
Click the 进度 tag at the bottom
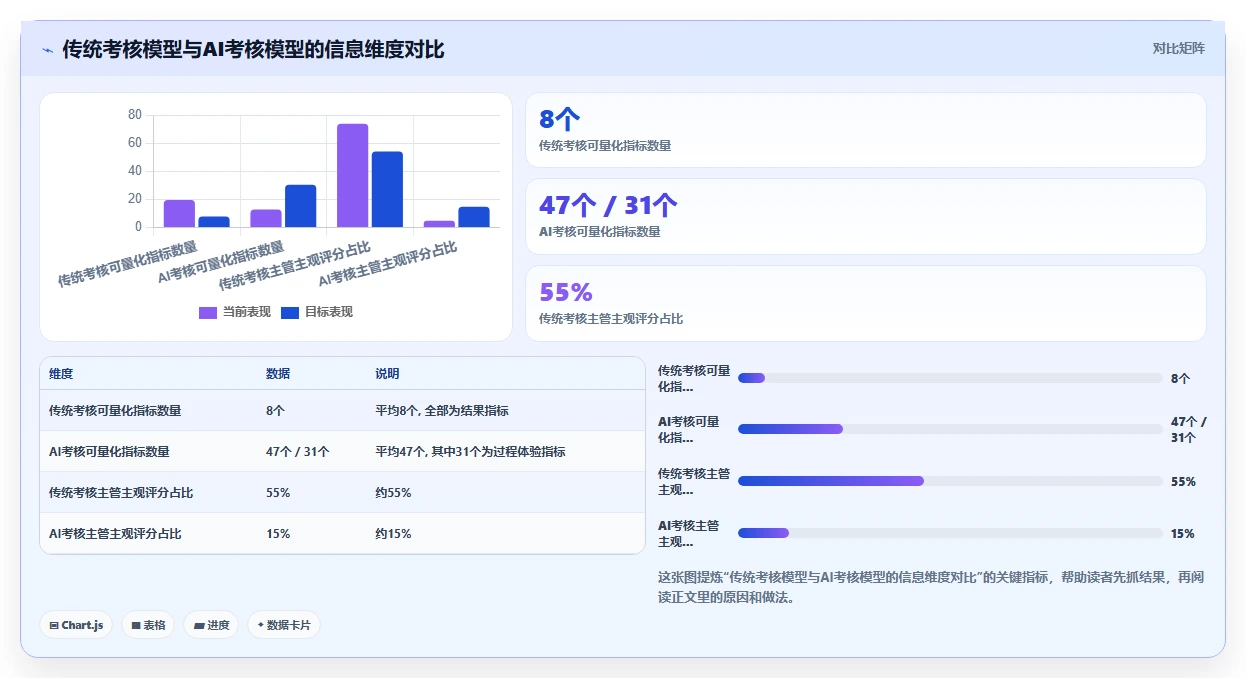tap(211, 625)
